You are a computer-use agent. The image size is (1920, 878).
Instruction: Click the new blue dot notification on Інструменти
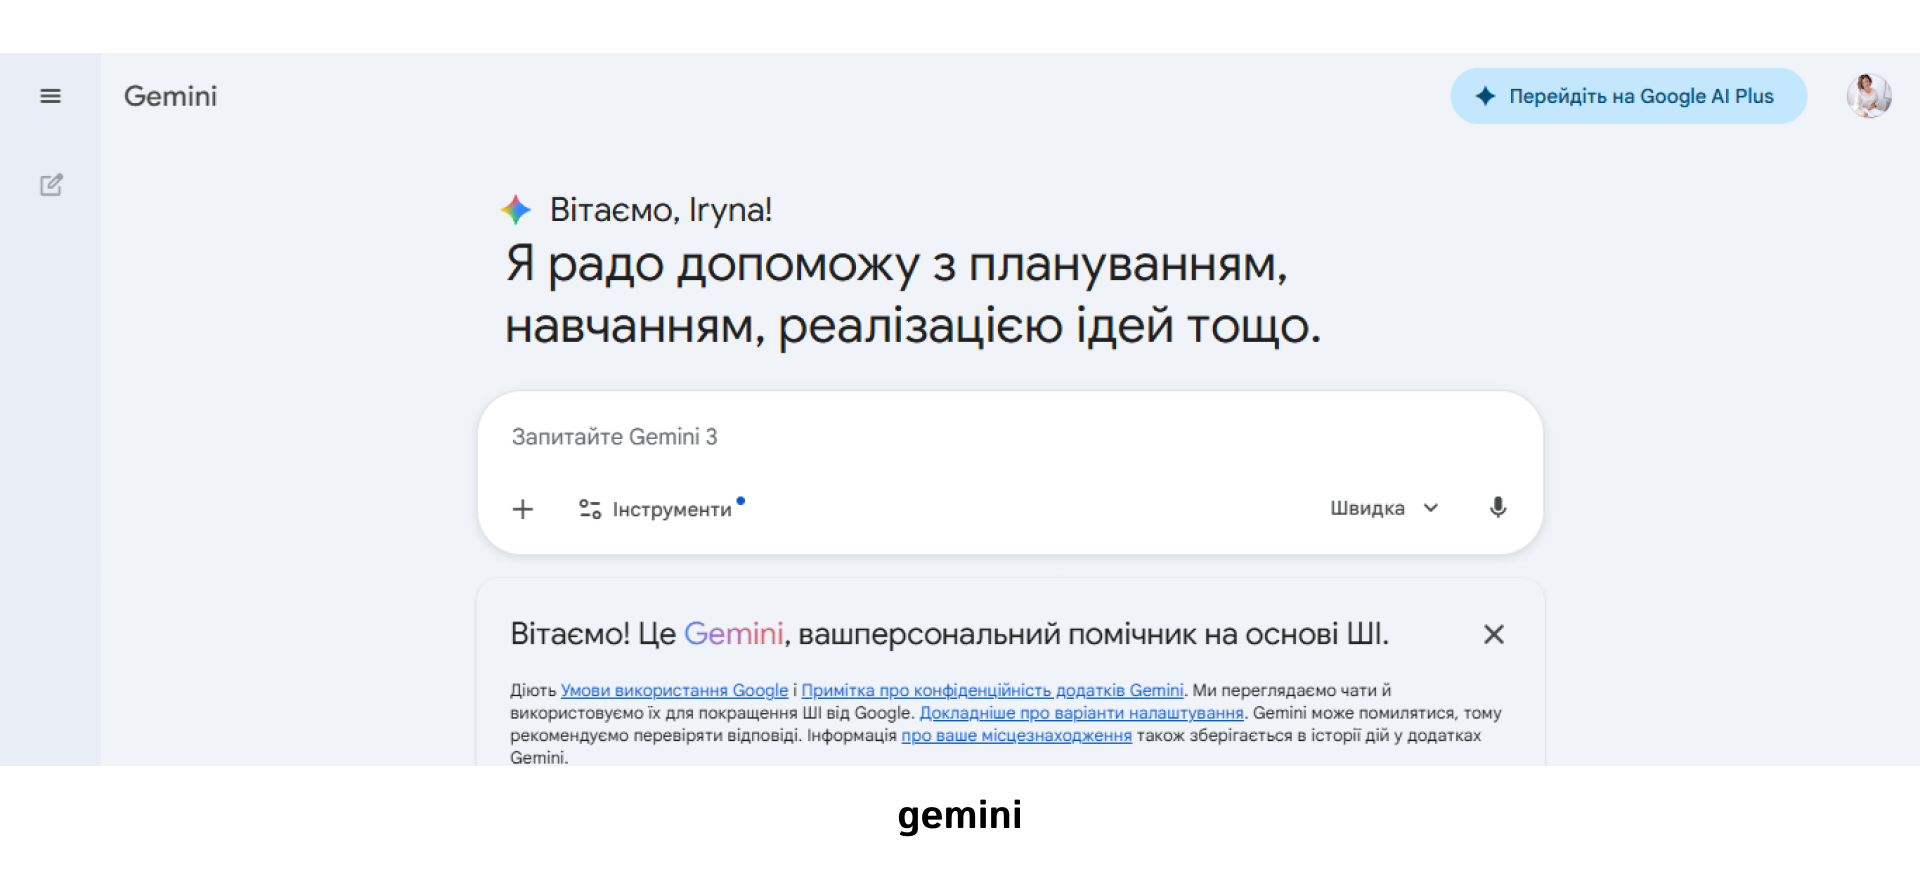(740, 500)
